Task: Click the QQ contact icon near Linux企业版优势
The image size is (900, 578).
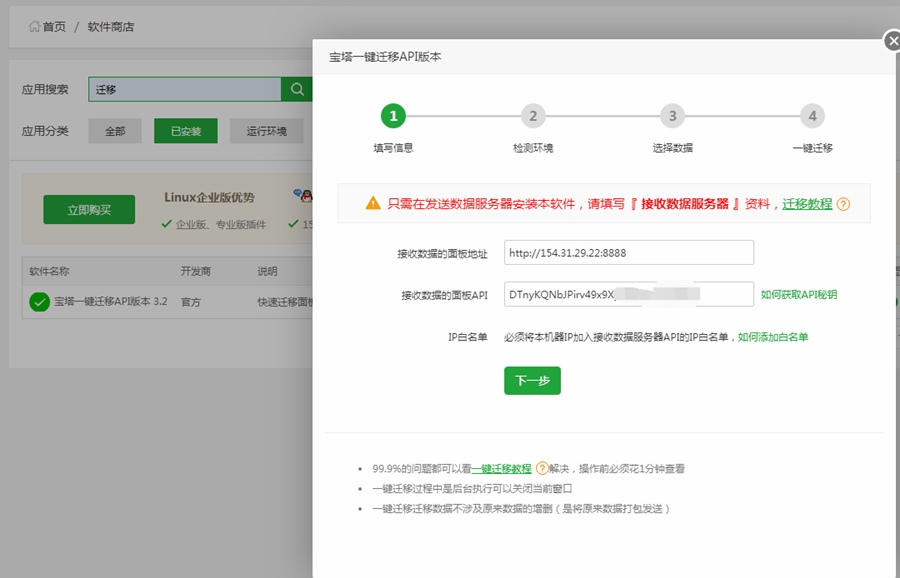Action: tap(305, 197)
